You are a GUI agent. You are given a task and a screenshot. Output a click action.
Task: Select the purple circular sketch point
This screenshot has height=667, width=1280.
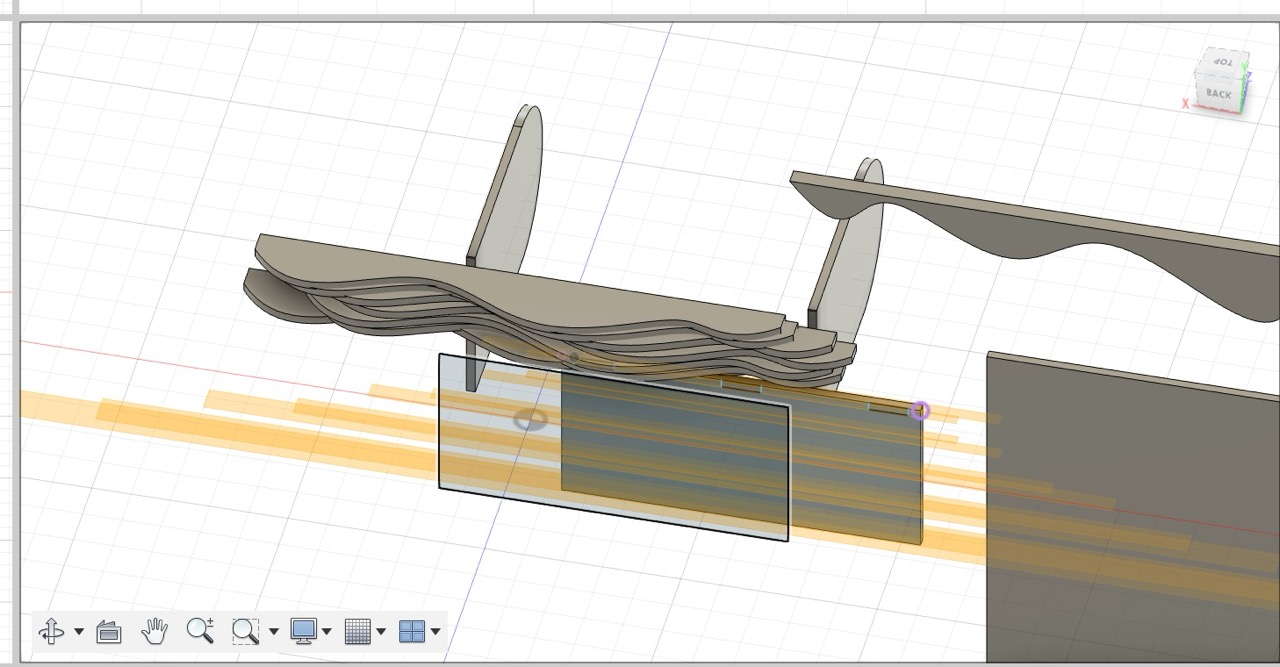click(x=919, y=410)
